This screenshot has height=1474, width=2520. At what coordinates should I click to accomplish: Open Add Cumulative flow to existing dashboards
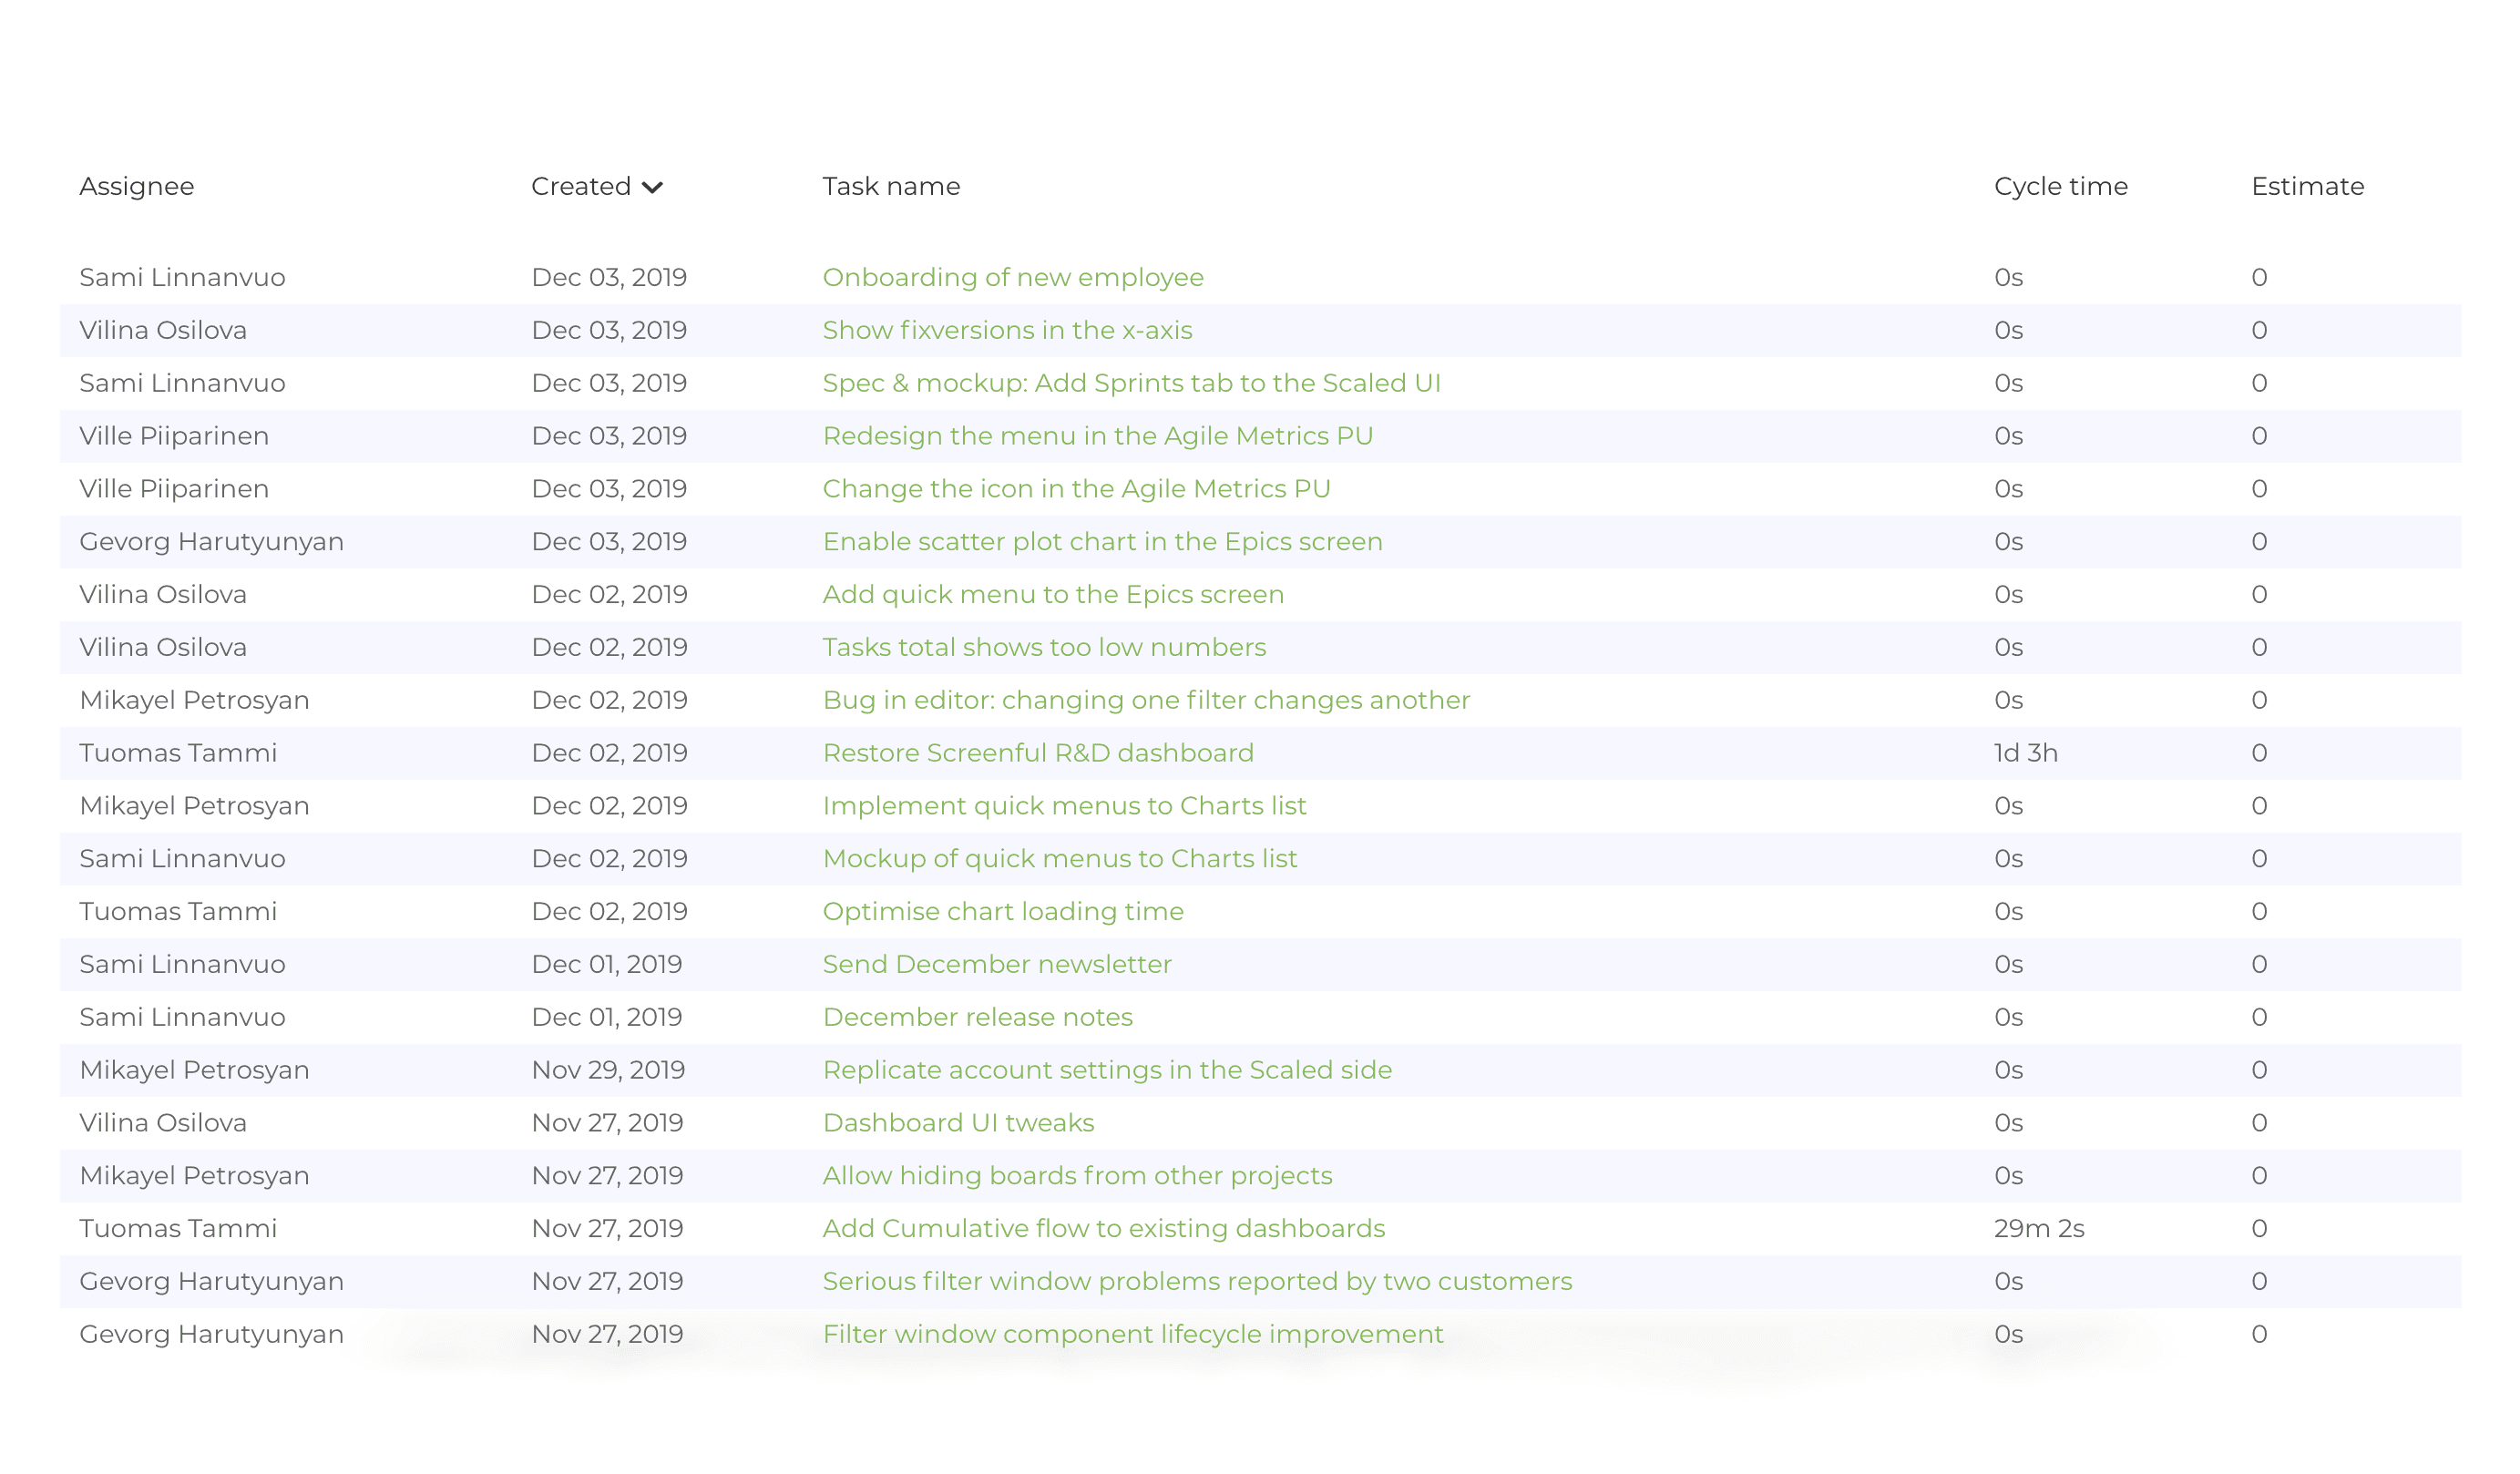click(1103, 1228)
